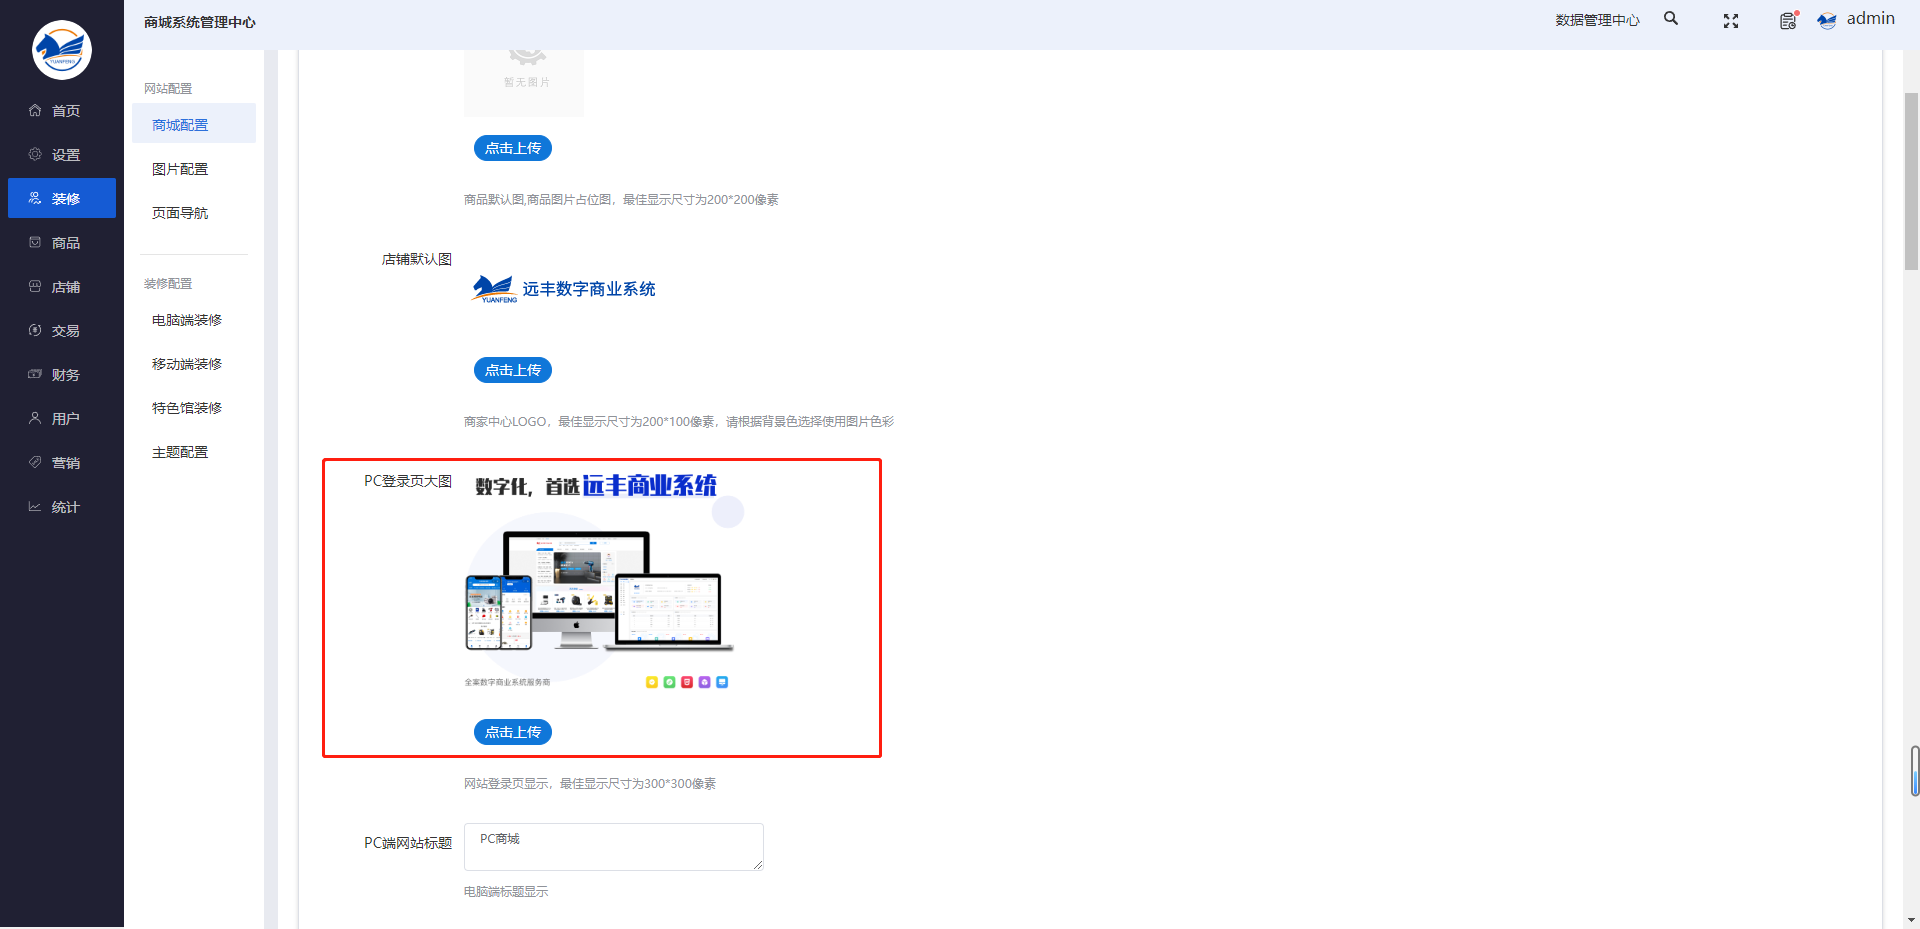
Task: Click the icon beside 商品
Action: click(x=35, y=242)
